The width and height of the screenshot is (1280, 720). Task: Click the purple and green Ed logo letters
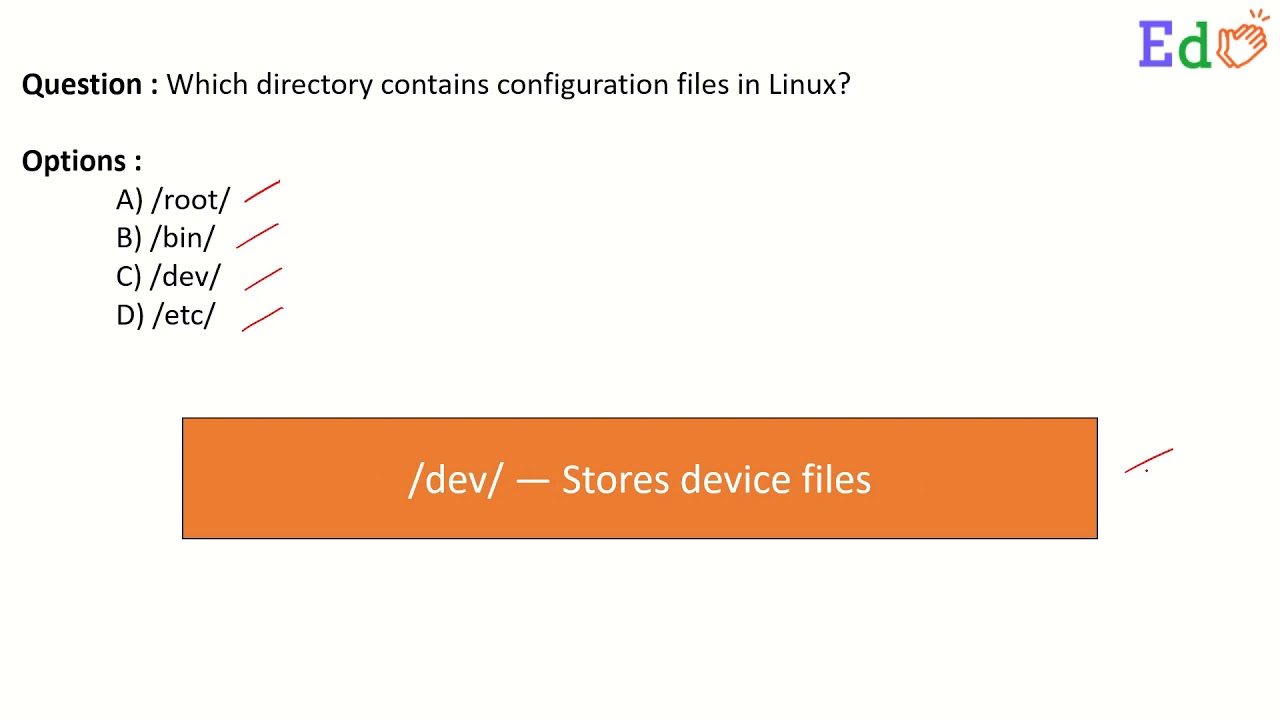1175,45
